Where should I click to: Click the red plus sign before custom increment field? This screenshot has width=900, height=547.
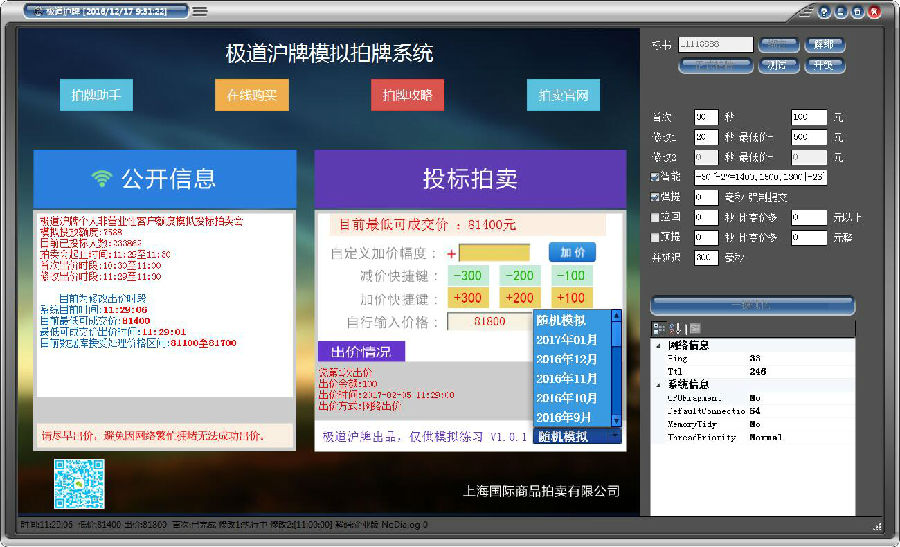(451, 253)
